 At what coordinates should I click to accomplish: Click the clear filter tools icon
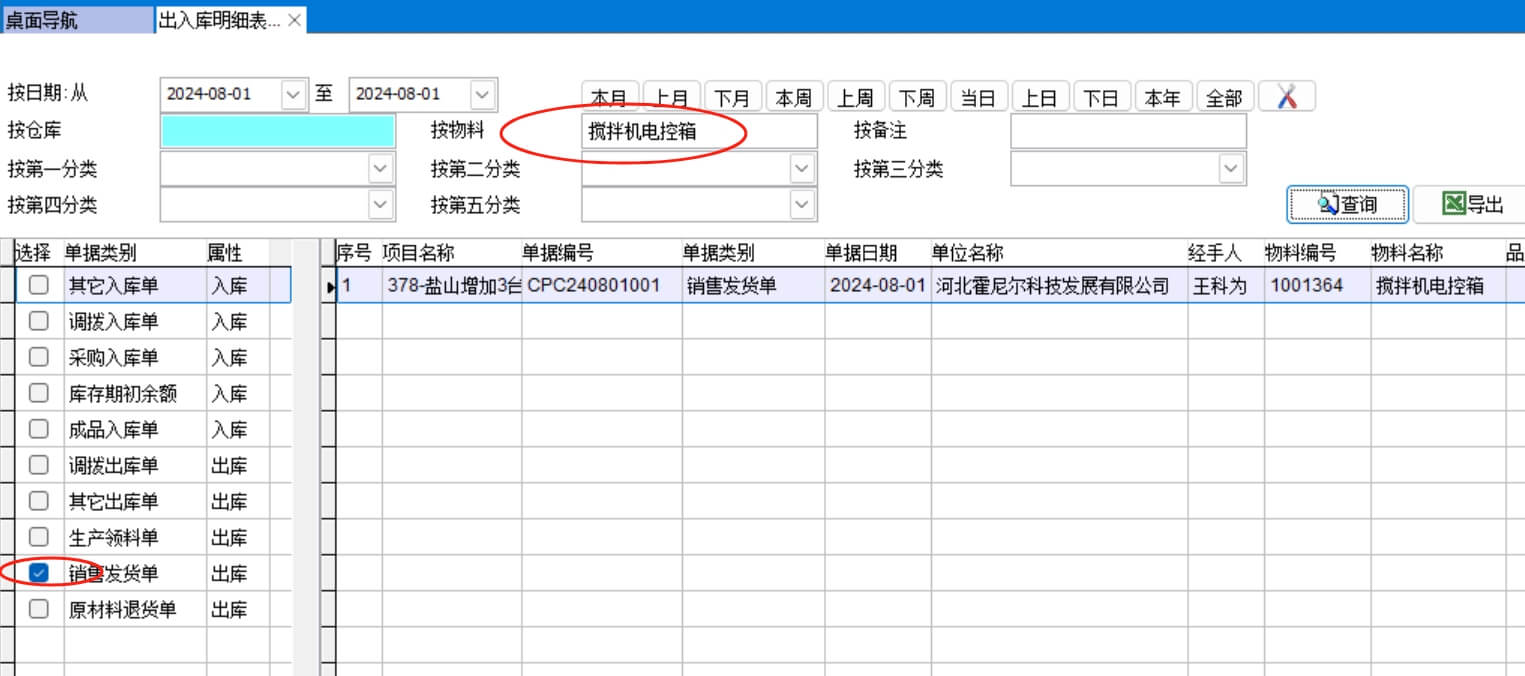click(x=1286, y=97)
